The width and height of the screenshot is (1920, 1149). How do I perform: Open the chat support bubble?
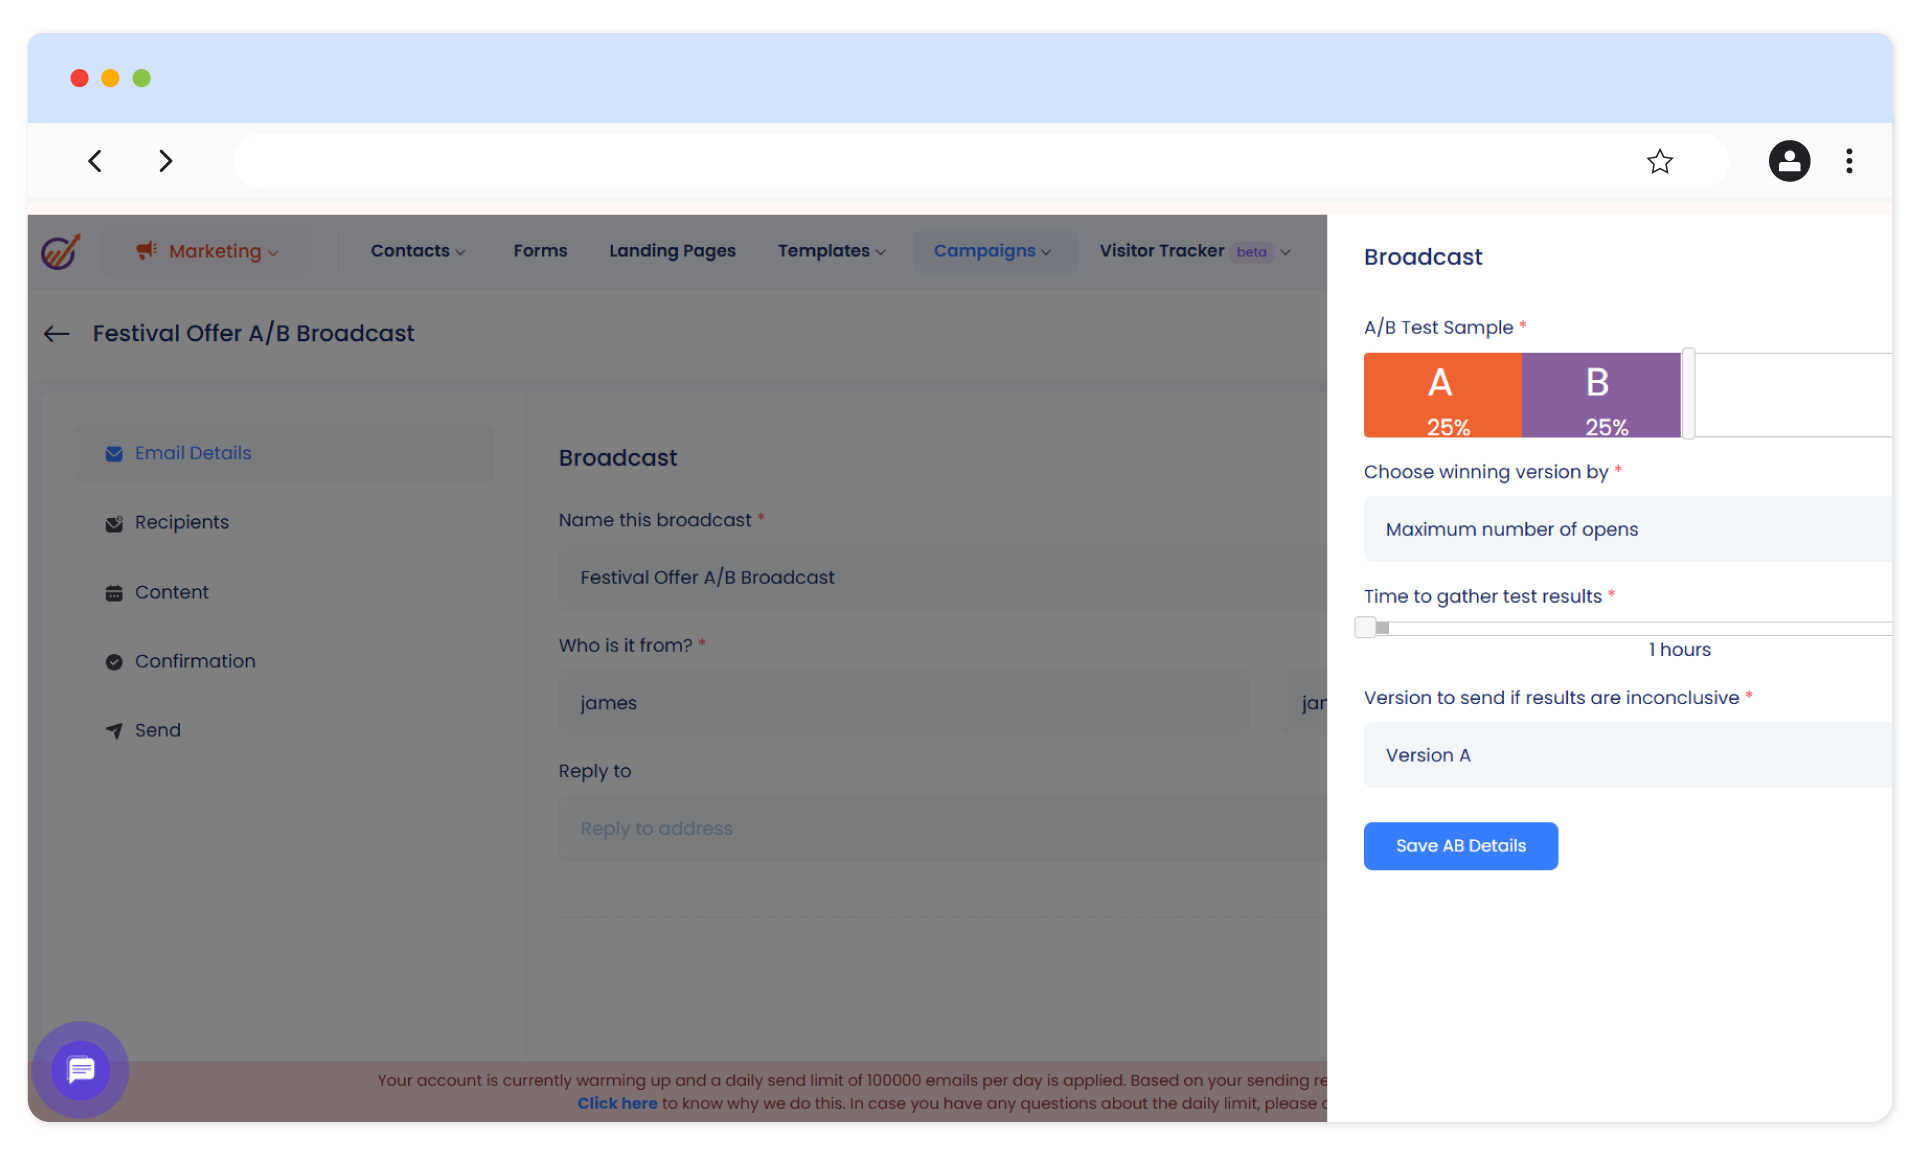[x=80, y=1069]
